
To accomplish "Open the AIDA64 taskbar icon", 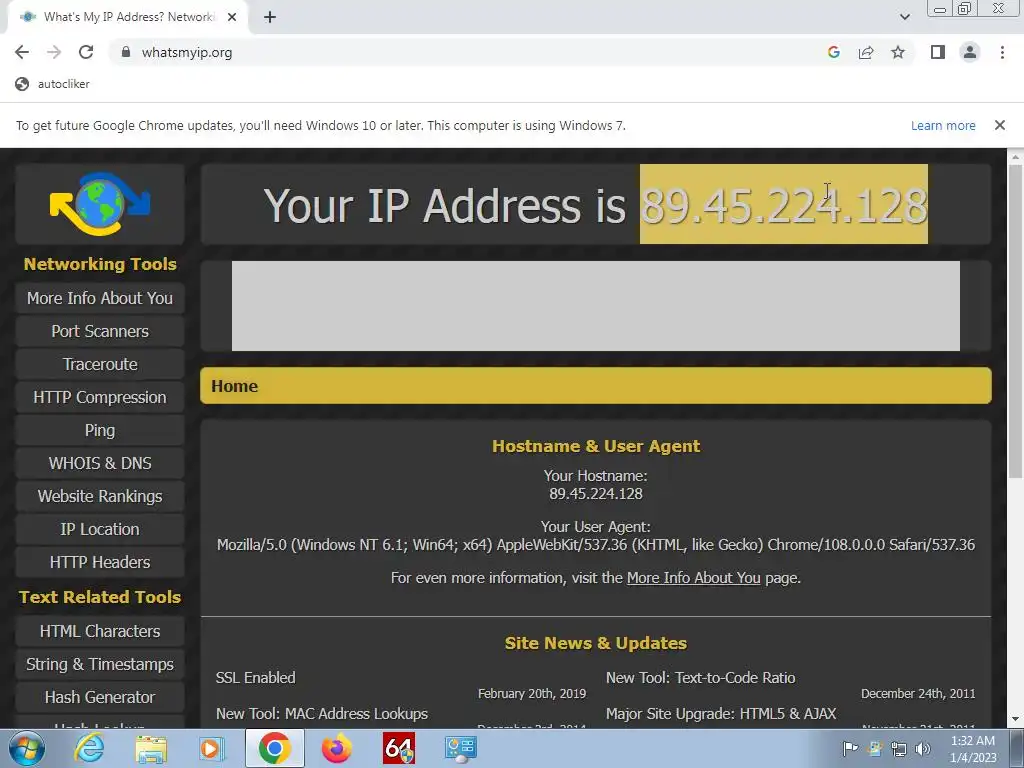I will 398,748.
